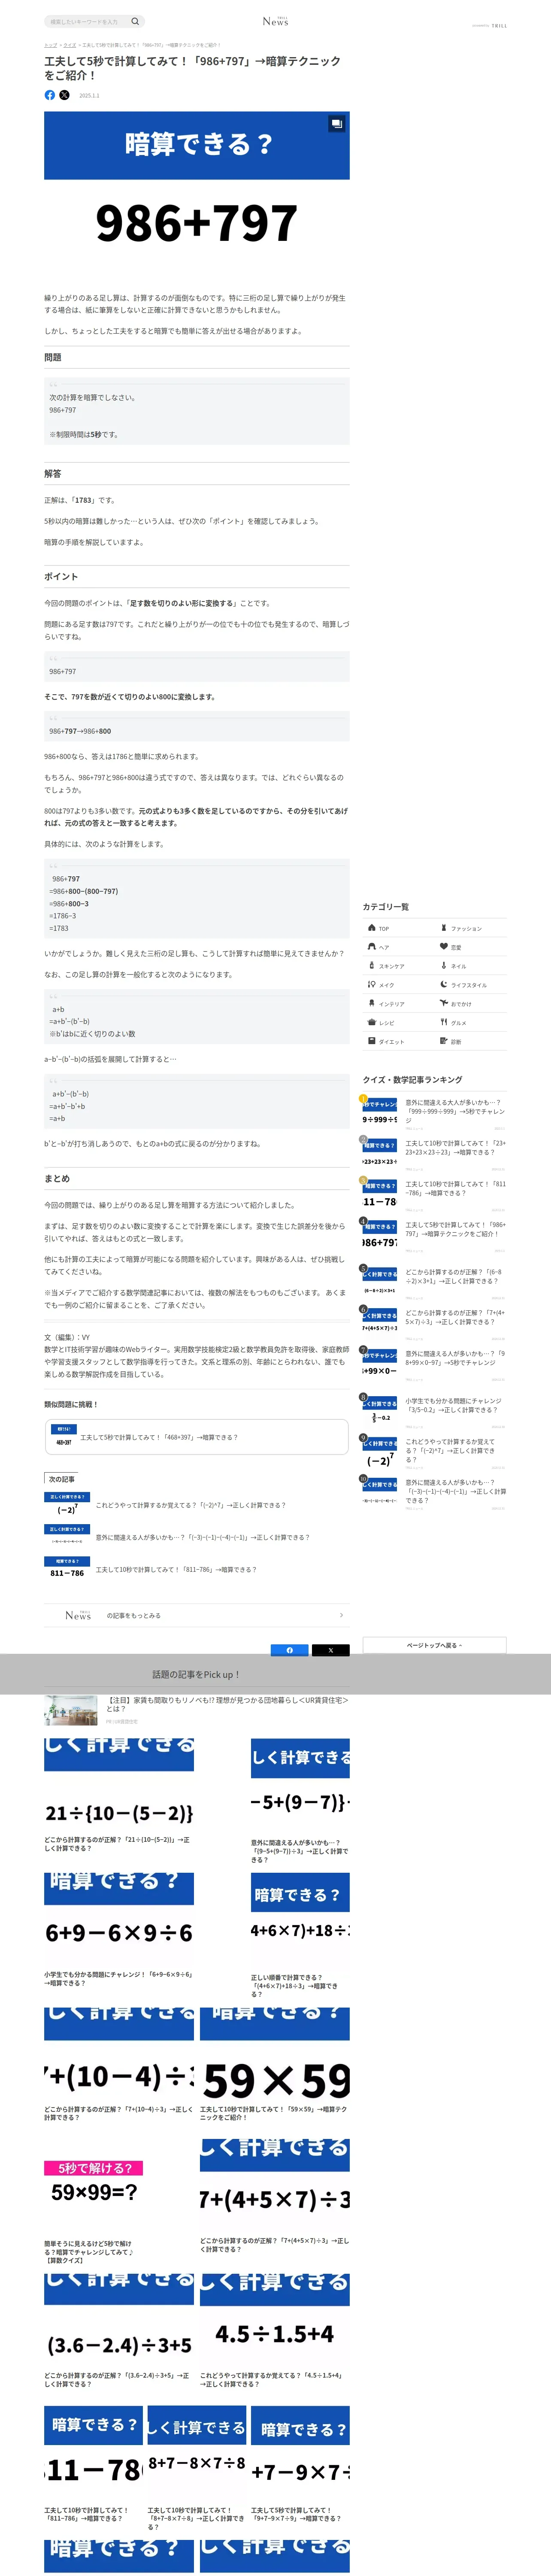
Task: Open the インテリア category icon
Action: (x=372, y=1003)
